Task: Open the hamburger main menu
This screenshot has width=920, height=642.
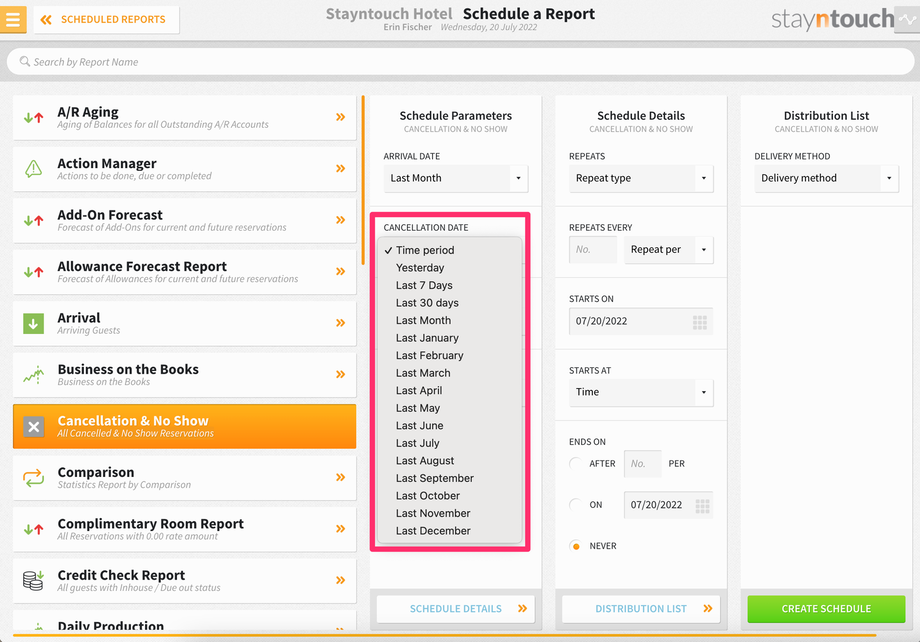Action: pyautogui.click(x=13, y=19)
